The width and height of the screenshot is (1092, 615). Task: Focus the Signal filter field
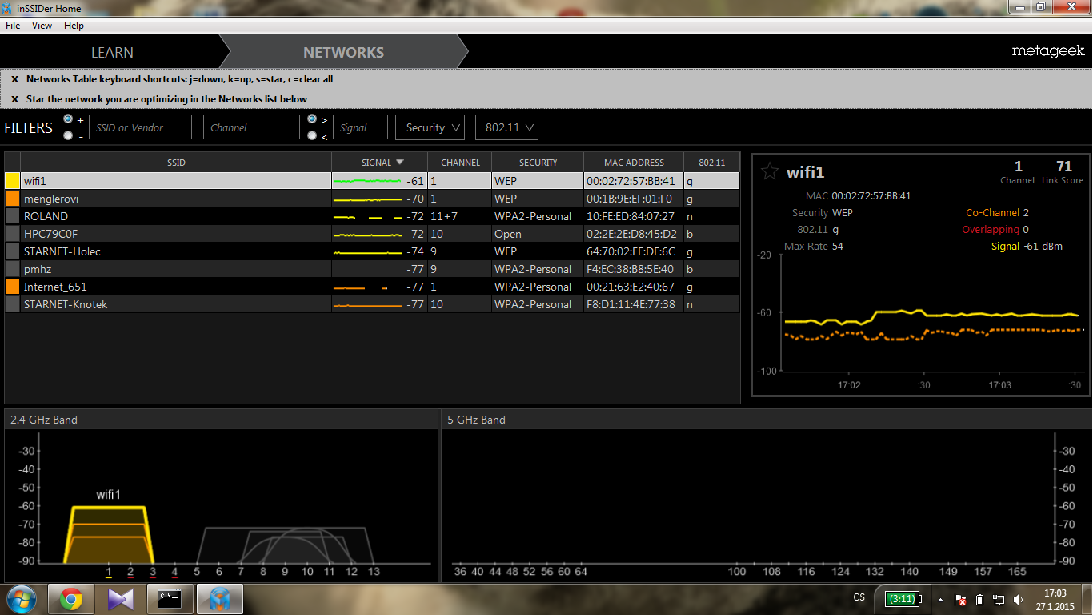click(361, 128)
